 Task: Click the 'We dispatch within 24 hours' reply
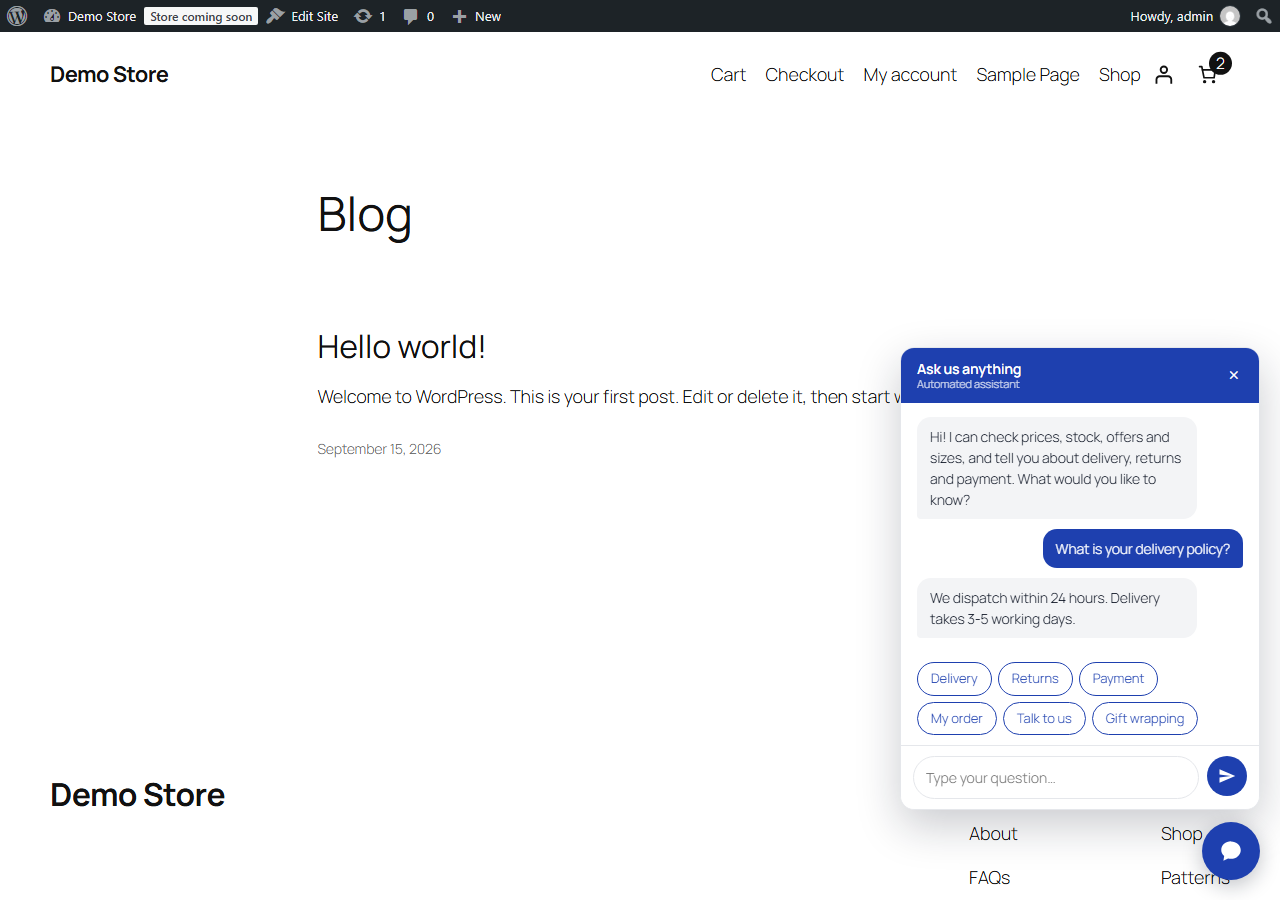tap(1057, 608)
